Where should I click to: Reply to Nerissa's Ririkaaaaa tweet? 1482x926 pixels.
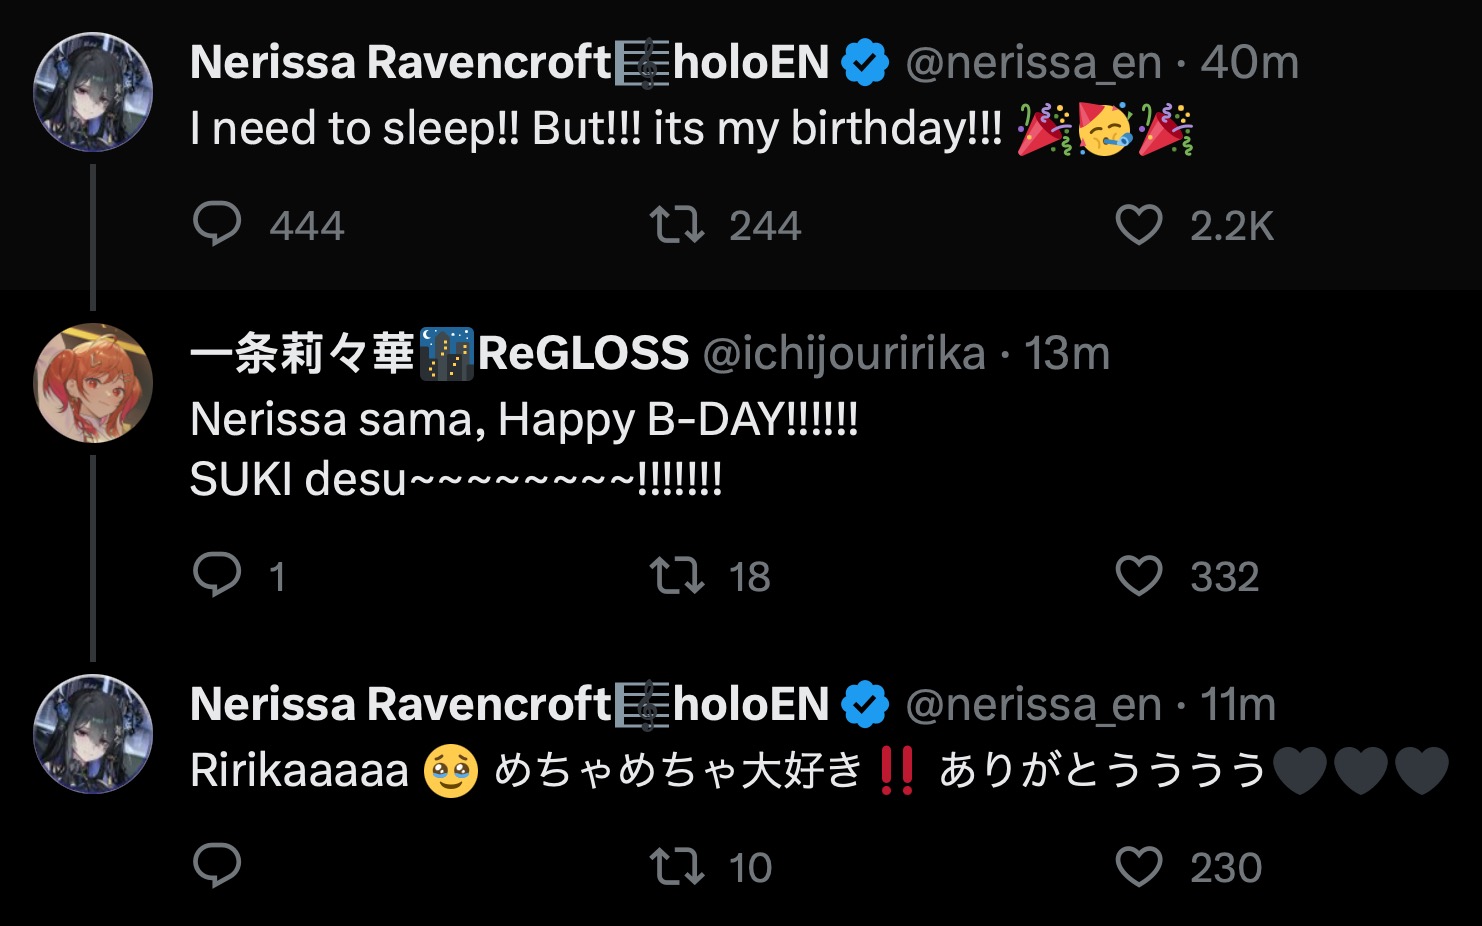(217, 866)
